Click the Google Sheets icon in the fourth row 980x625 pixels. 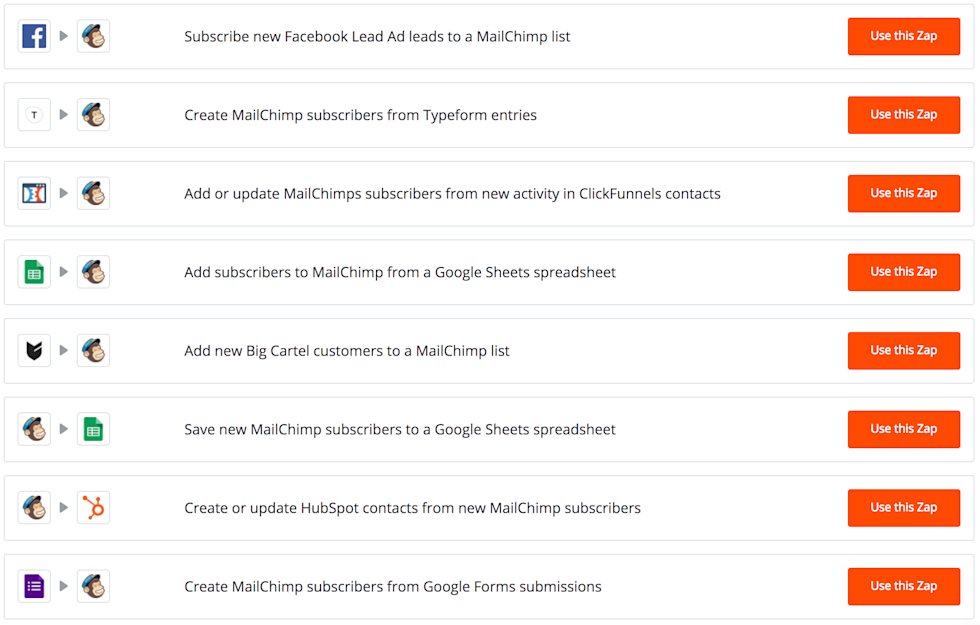tap(34, 272)
